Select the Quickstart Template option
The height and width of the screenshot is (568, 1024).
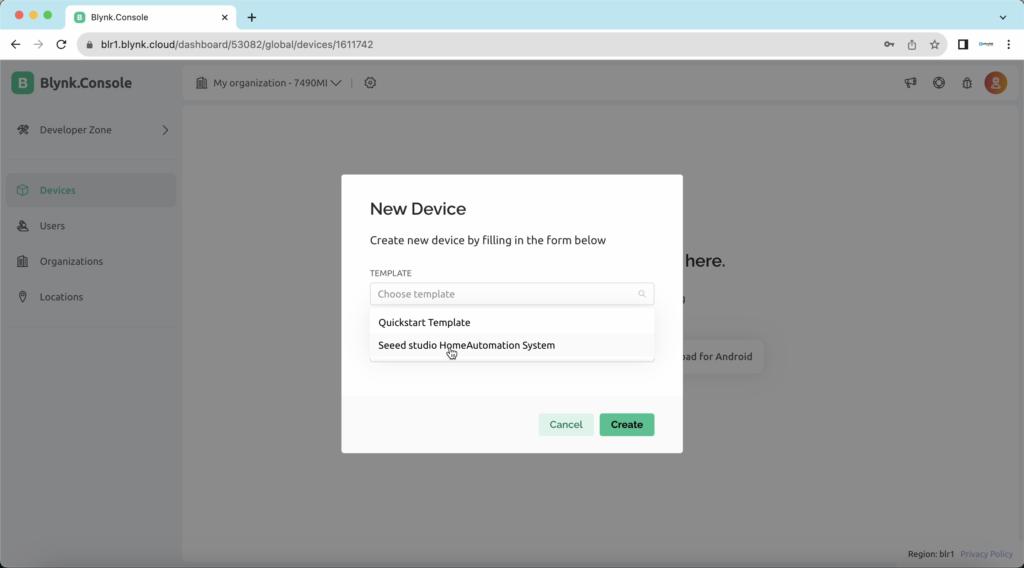(511, 323)
